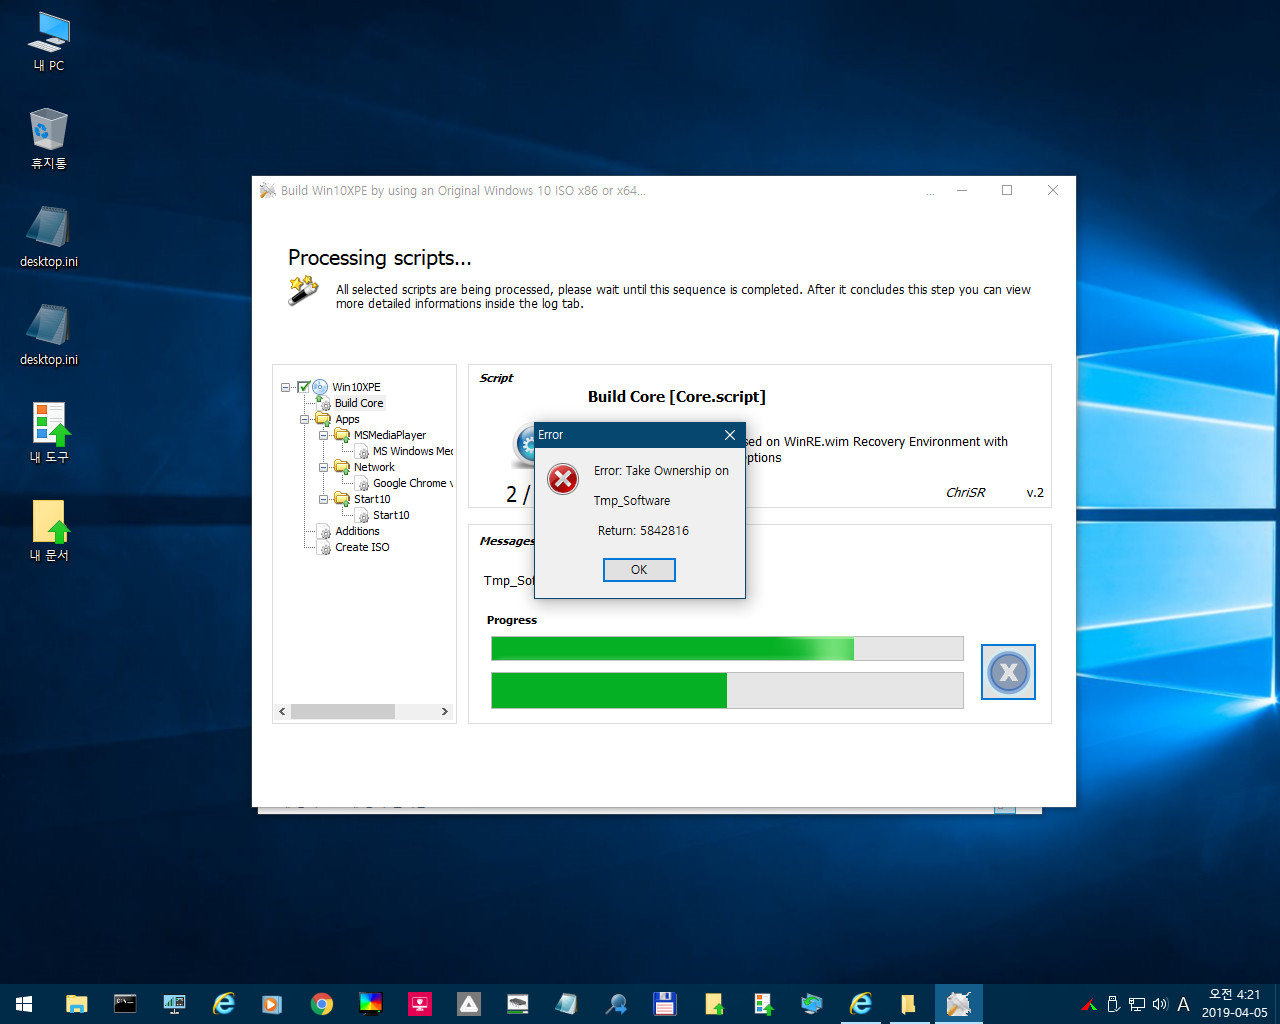The height and width of the screenshot is (1024, 1280).
Task: Click the Create ISO script gear icon
Action: (325, 547)
